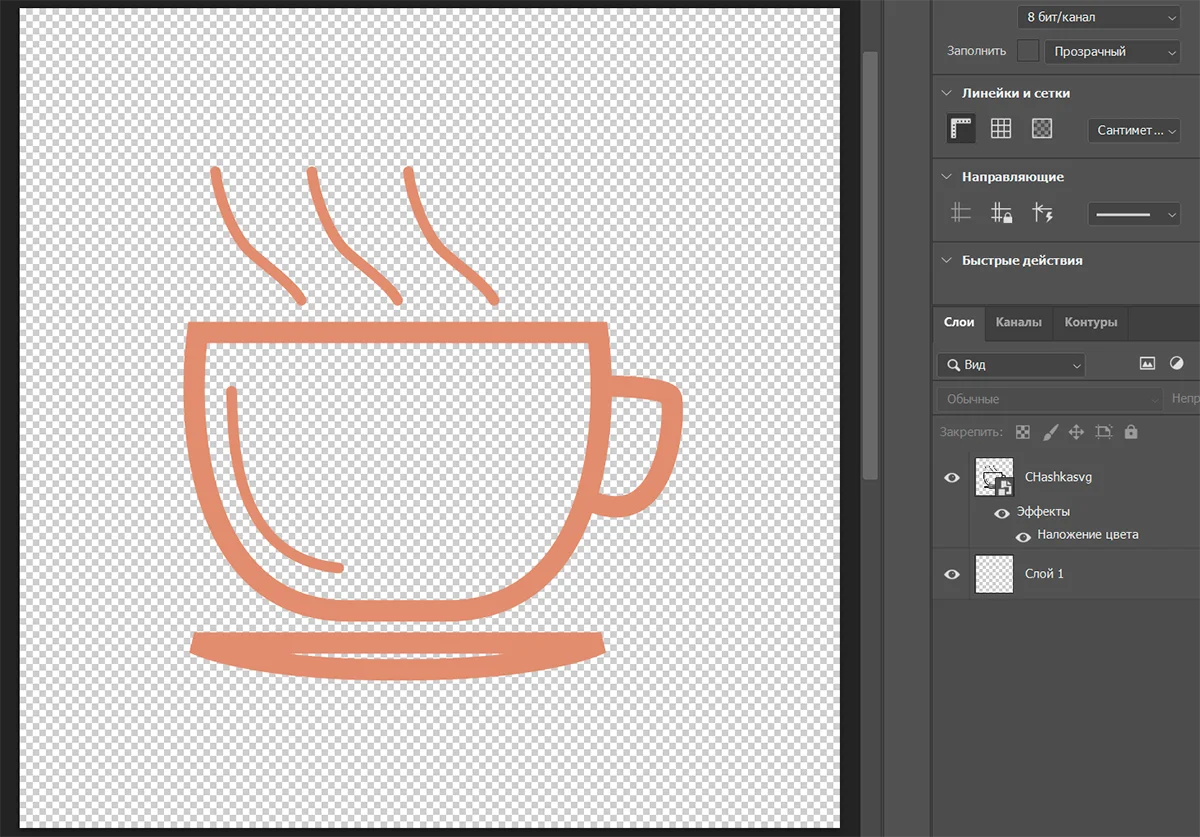This screenshot has height=837, width=1200.
Task: Open the Сантиметры units dropdown
Action: pyautogui.click(x=1134, y=130)
